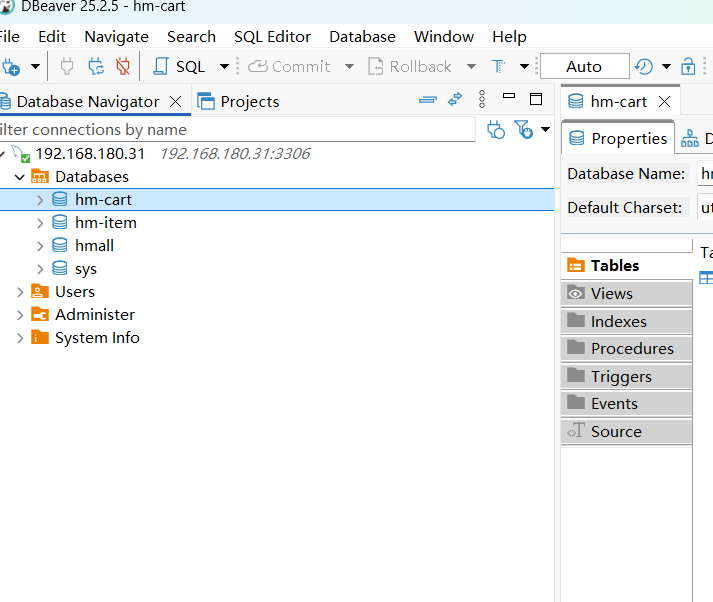The image size is (713, 602).
Task: Open the Database menu
Action: click(x=362, y=37)
